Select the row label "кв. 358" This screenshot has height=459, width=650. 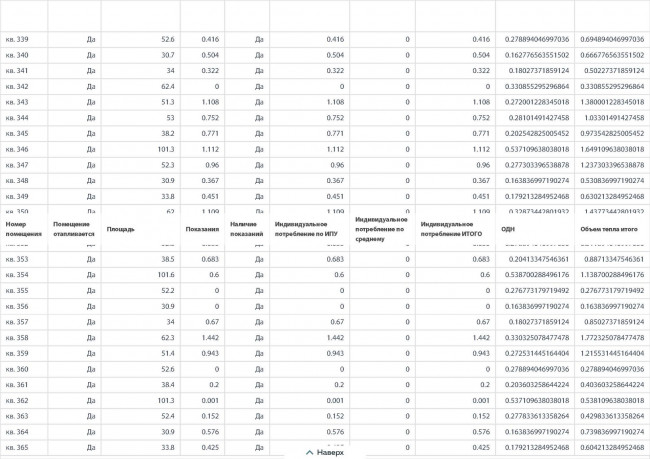pos(17,338)
